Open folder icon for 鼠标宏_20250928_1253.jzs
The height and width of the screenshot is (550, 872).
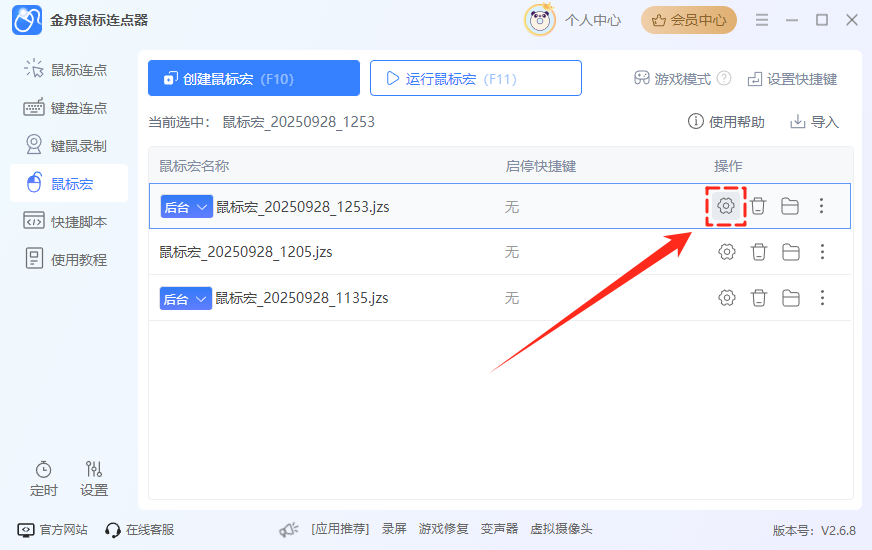(790, 206)
